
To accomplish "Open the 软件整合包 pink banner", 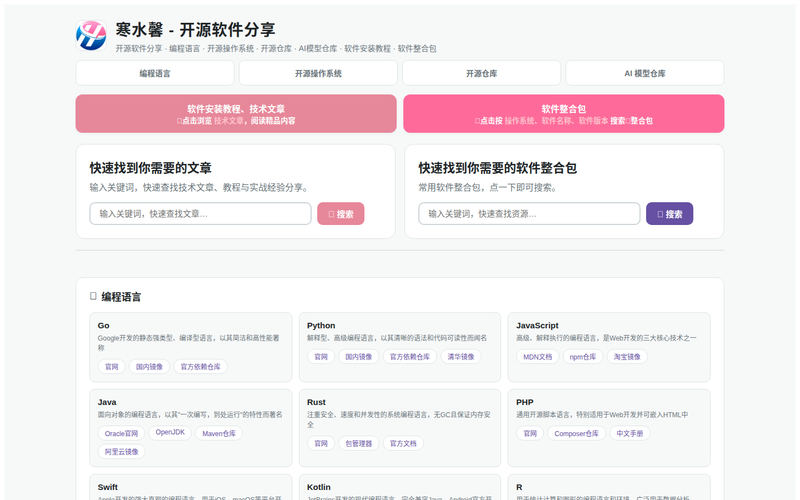I will (x=564, y=114).
